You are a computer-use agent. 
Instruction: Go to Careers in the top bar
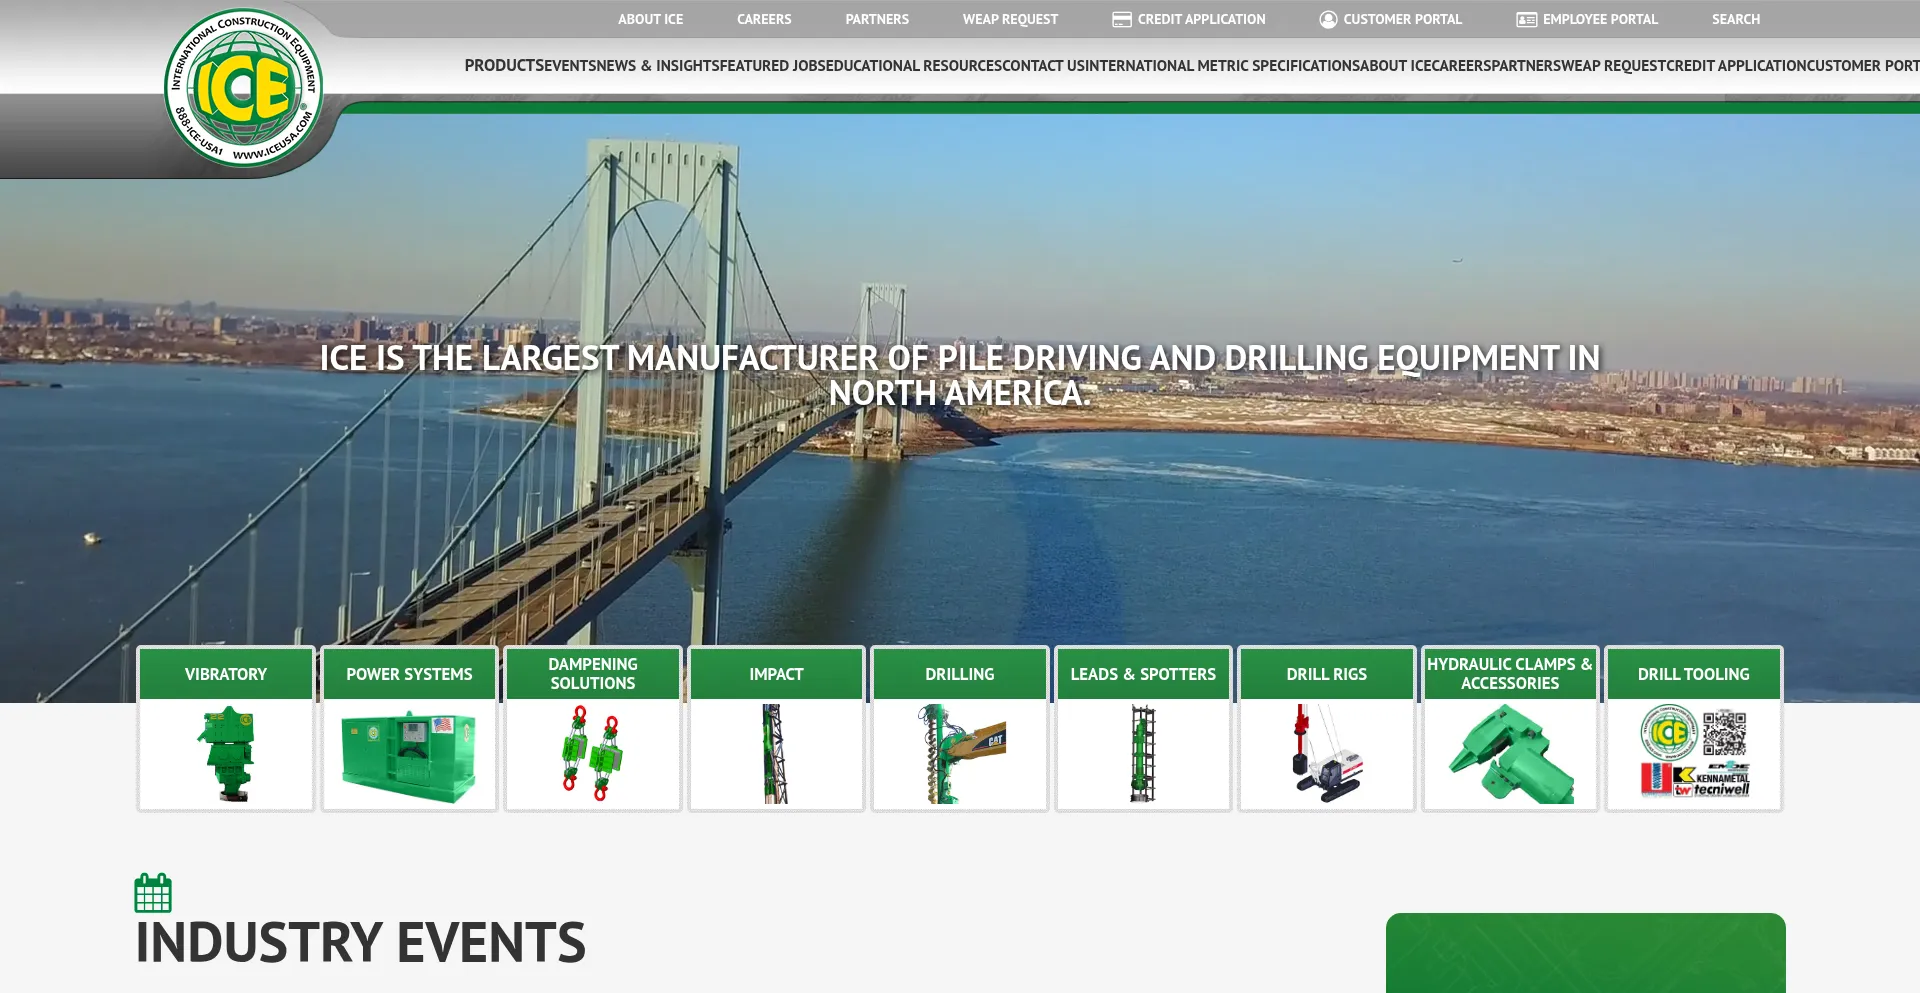point(764,20)
